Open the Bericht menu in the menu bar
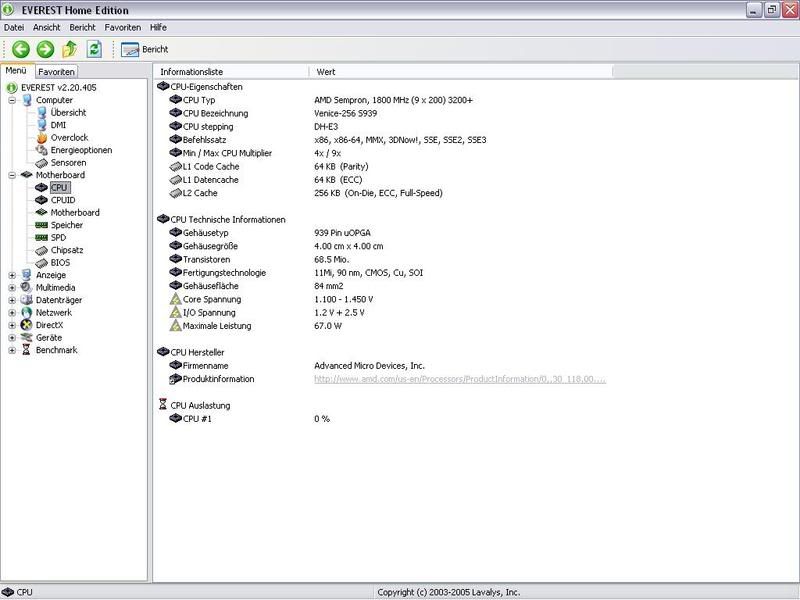800x600 pixels. (82, 28)
